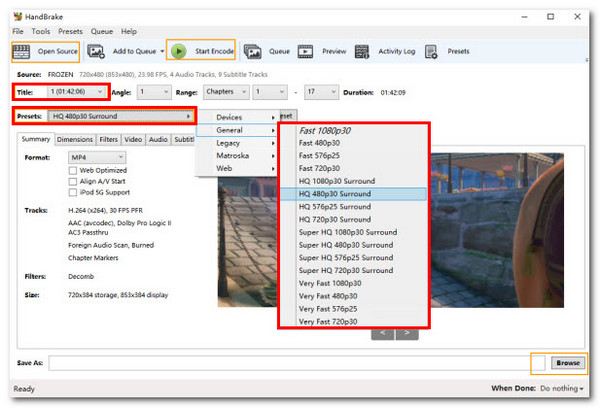Open the Queue menu in the menu bar
The height and width of the screenshot is (408, 600).
[102, 31]
